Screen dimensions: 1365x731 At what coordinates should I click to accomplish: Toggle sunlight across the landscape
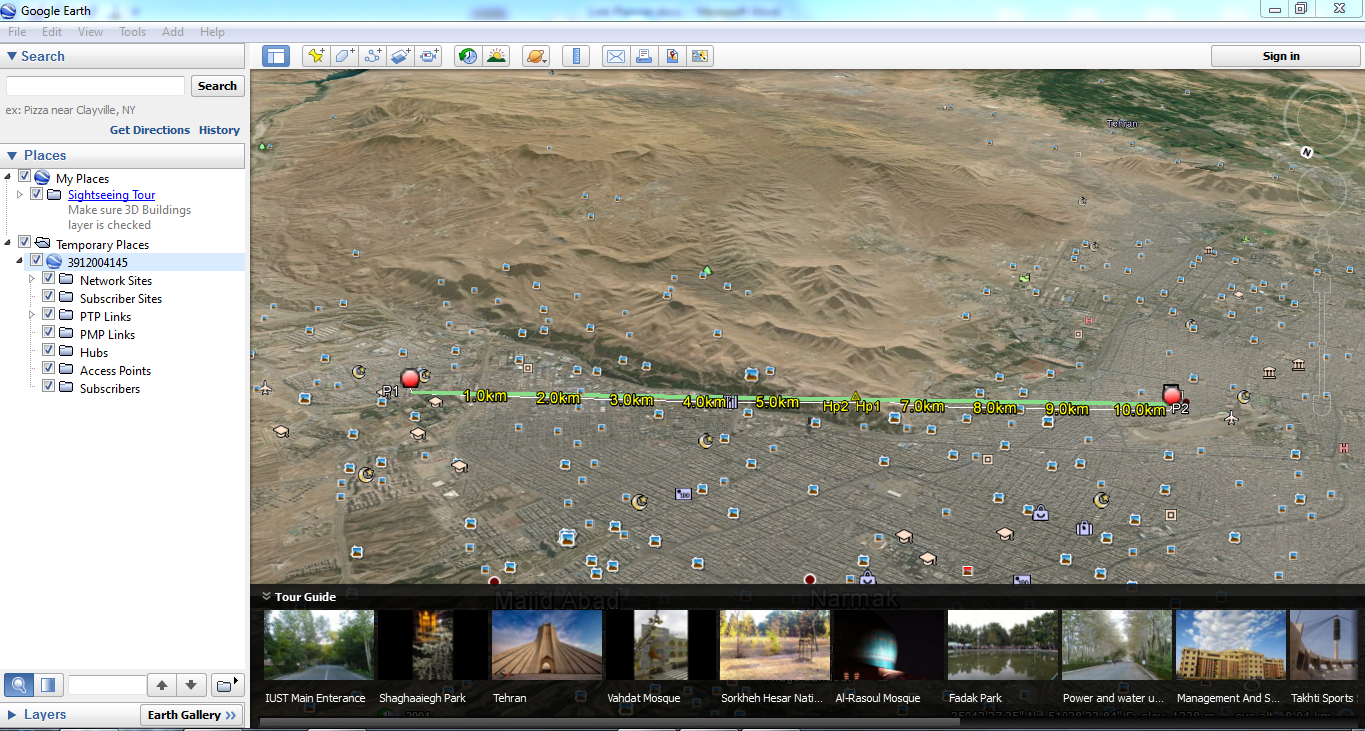(496, 56)
